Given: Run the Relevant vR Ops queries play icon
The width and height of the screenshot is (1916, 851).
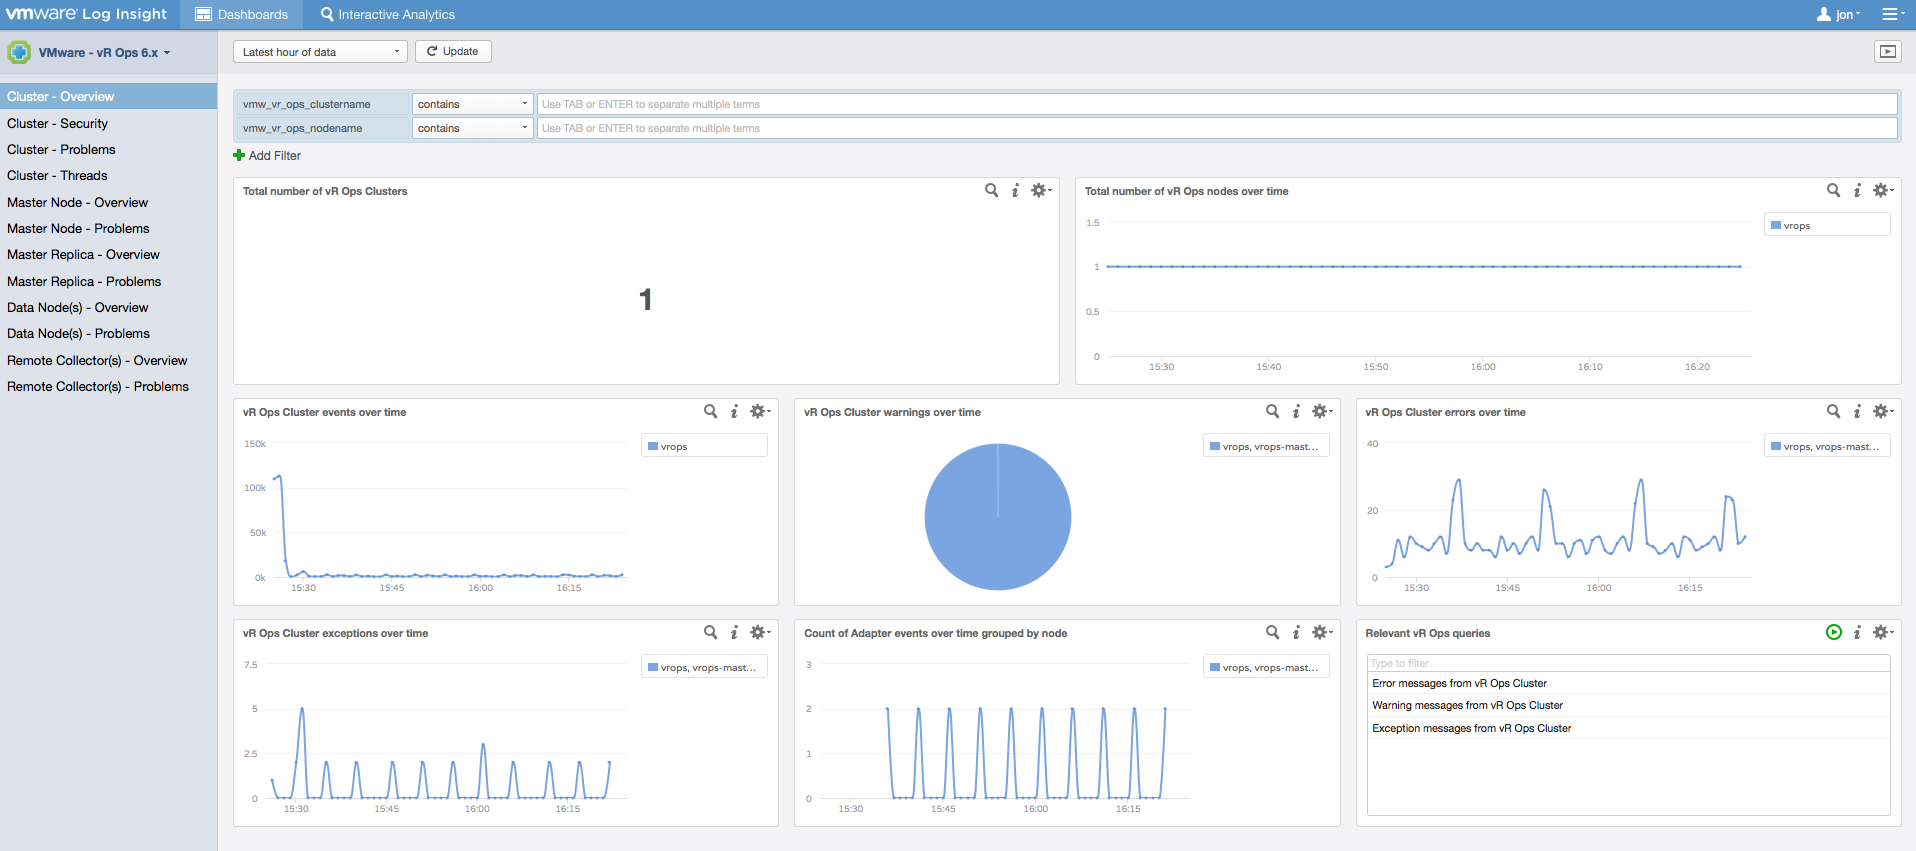Looking at the screenshot, I should pos(1833,632).
